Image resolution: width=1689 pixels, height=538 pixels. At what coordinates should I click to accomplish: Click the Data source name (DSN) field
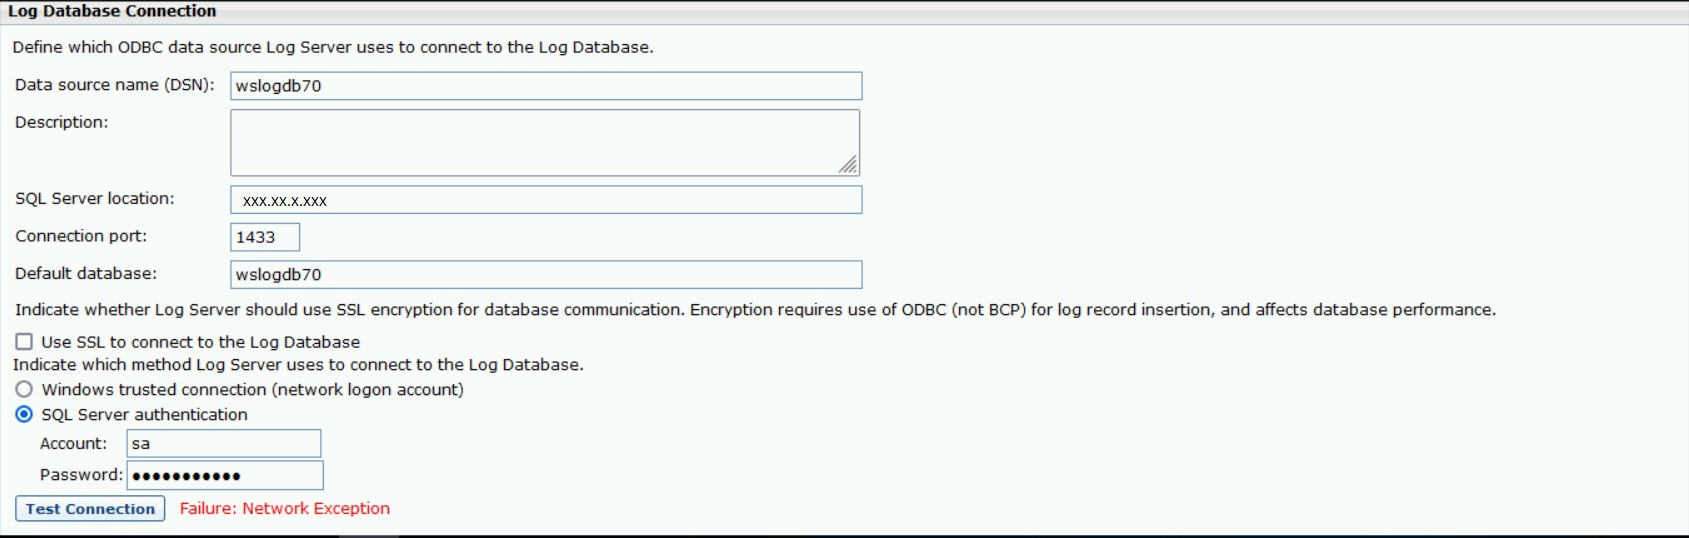(546, 86)
